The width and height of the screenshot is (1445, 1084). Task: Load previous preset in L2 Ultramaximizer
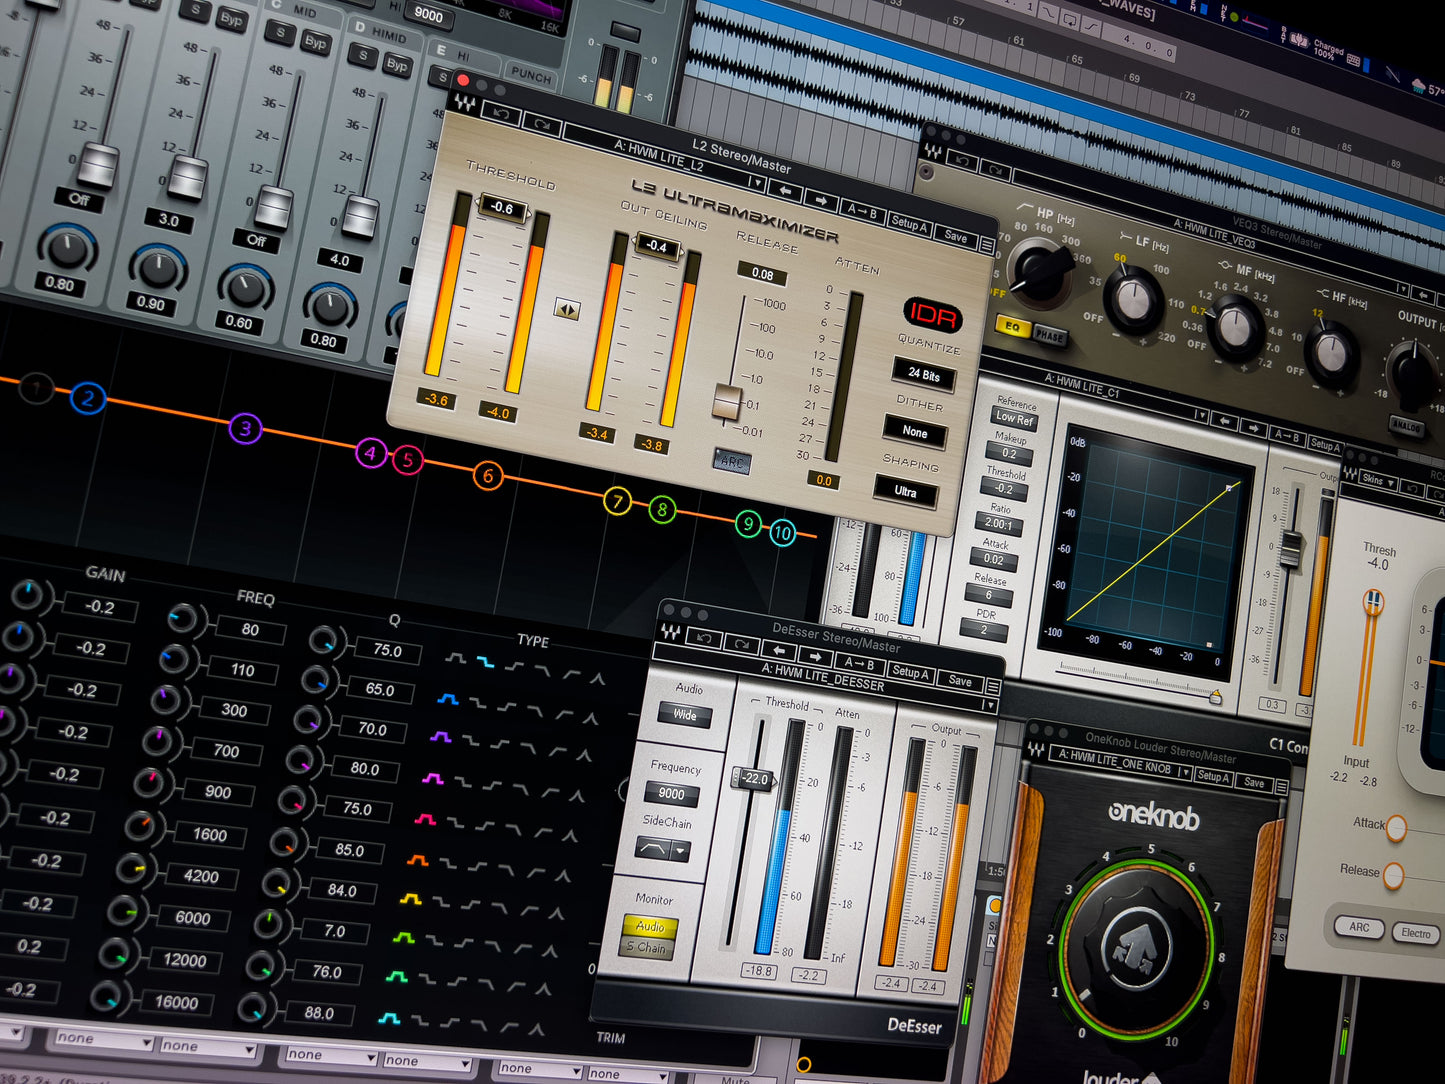click(786, 190)
